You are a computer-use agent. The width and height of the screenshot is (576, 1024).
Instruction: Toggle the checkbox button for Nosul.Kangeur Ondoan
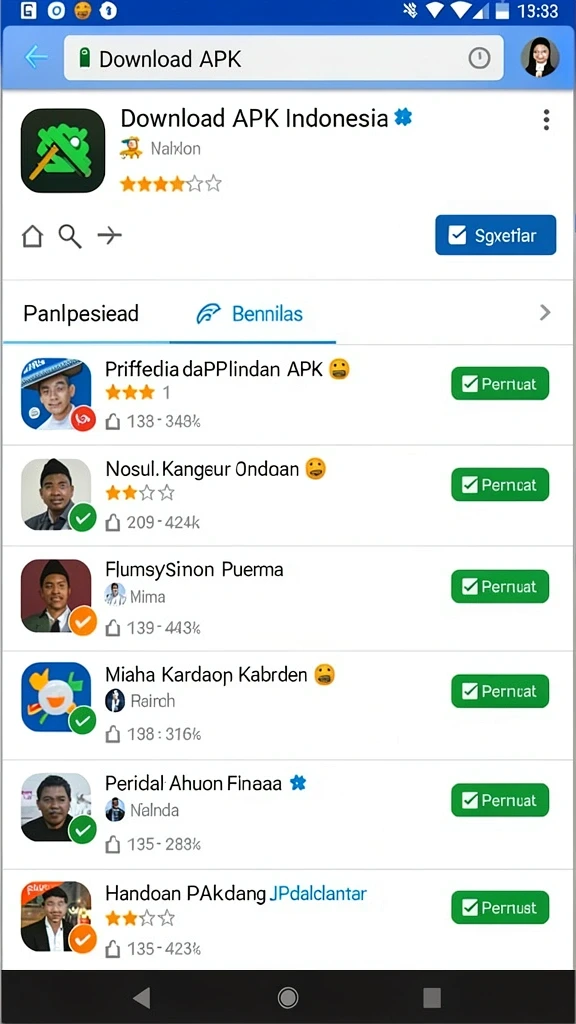pos(500,485)
